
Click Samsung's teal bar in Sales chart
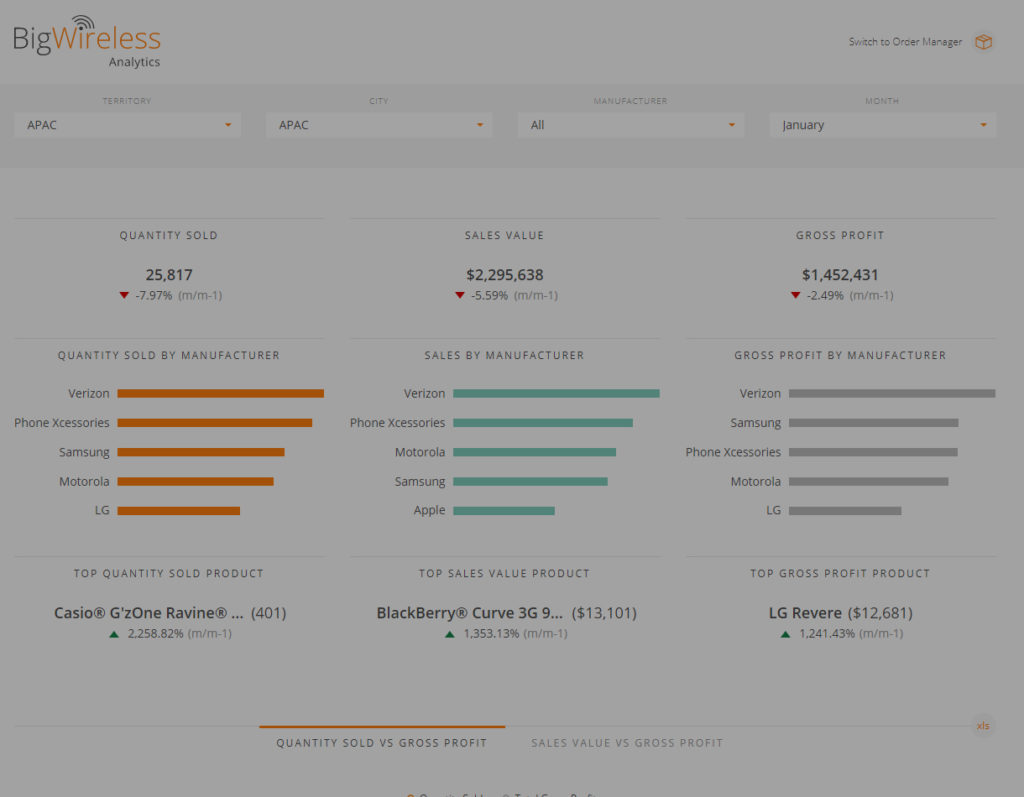(530, 481)
